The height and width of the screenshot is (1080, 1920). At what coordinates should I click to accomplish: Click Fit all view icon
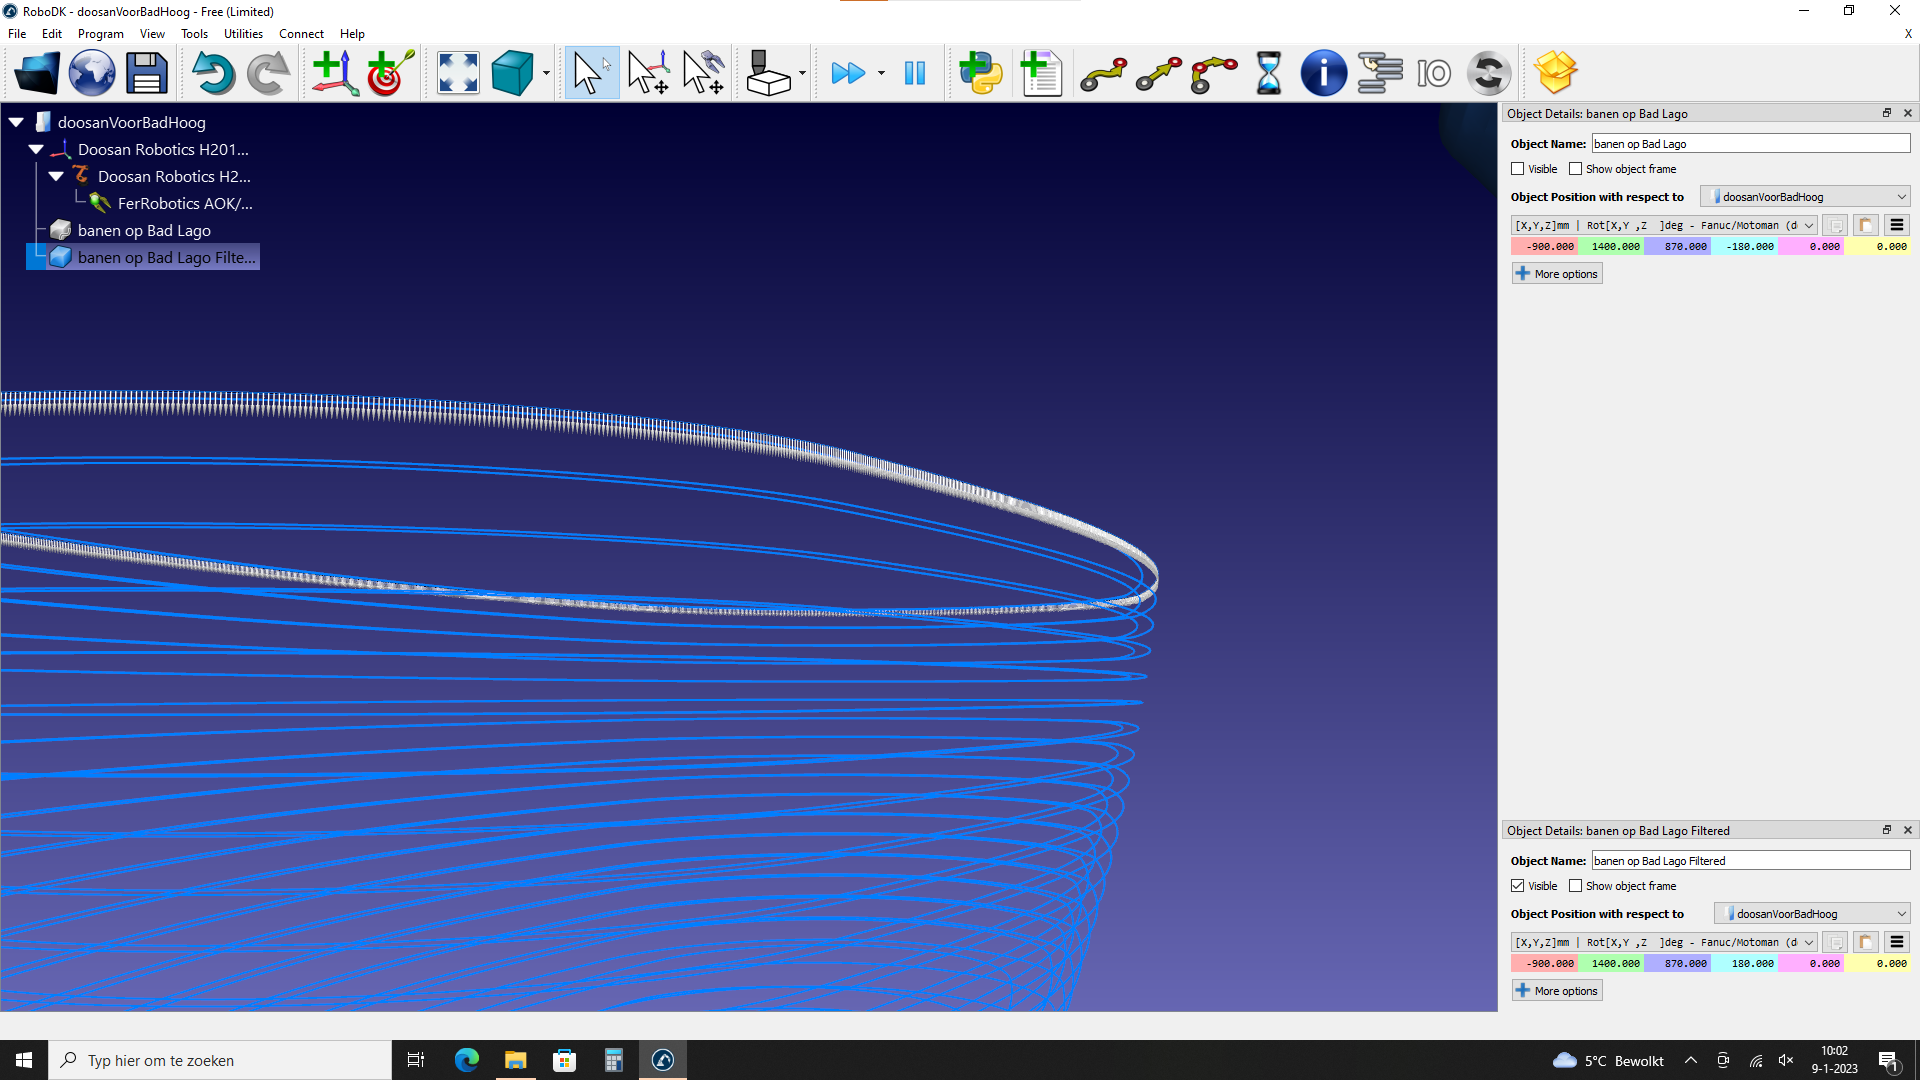point(458,73)
